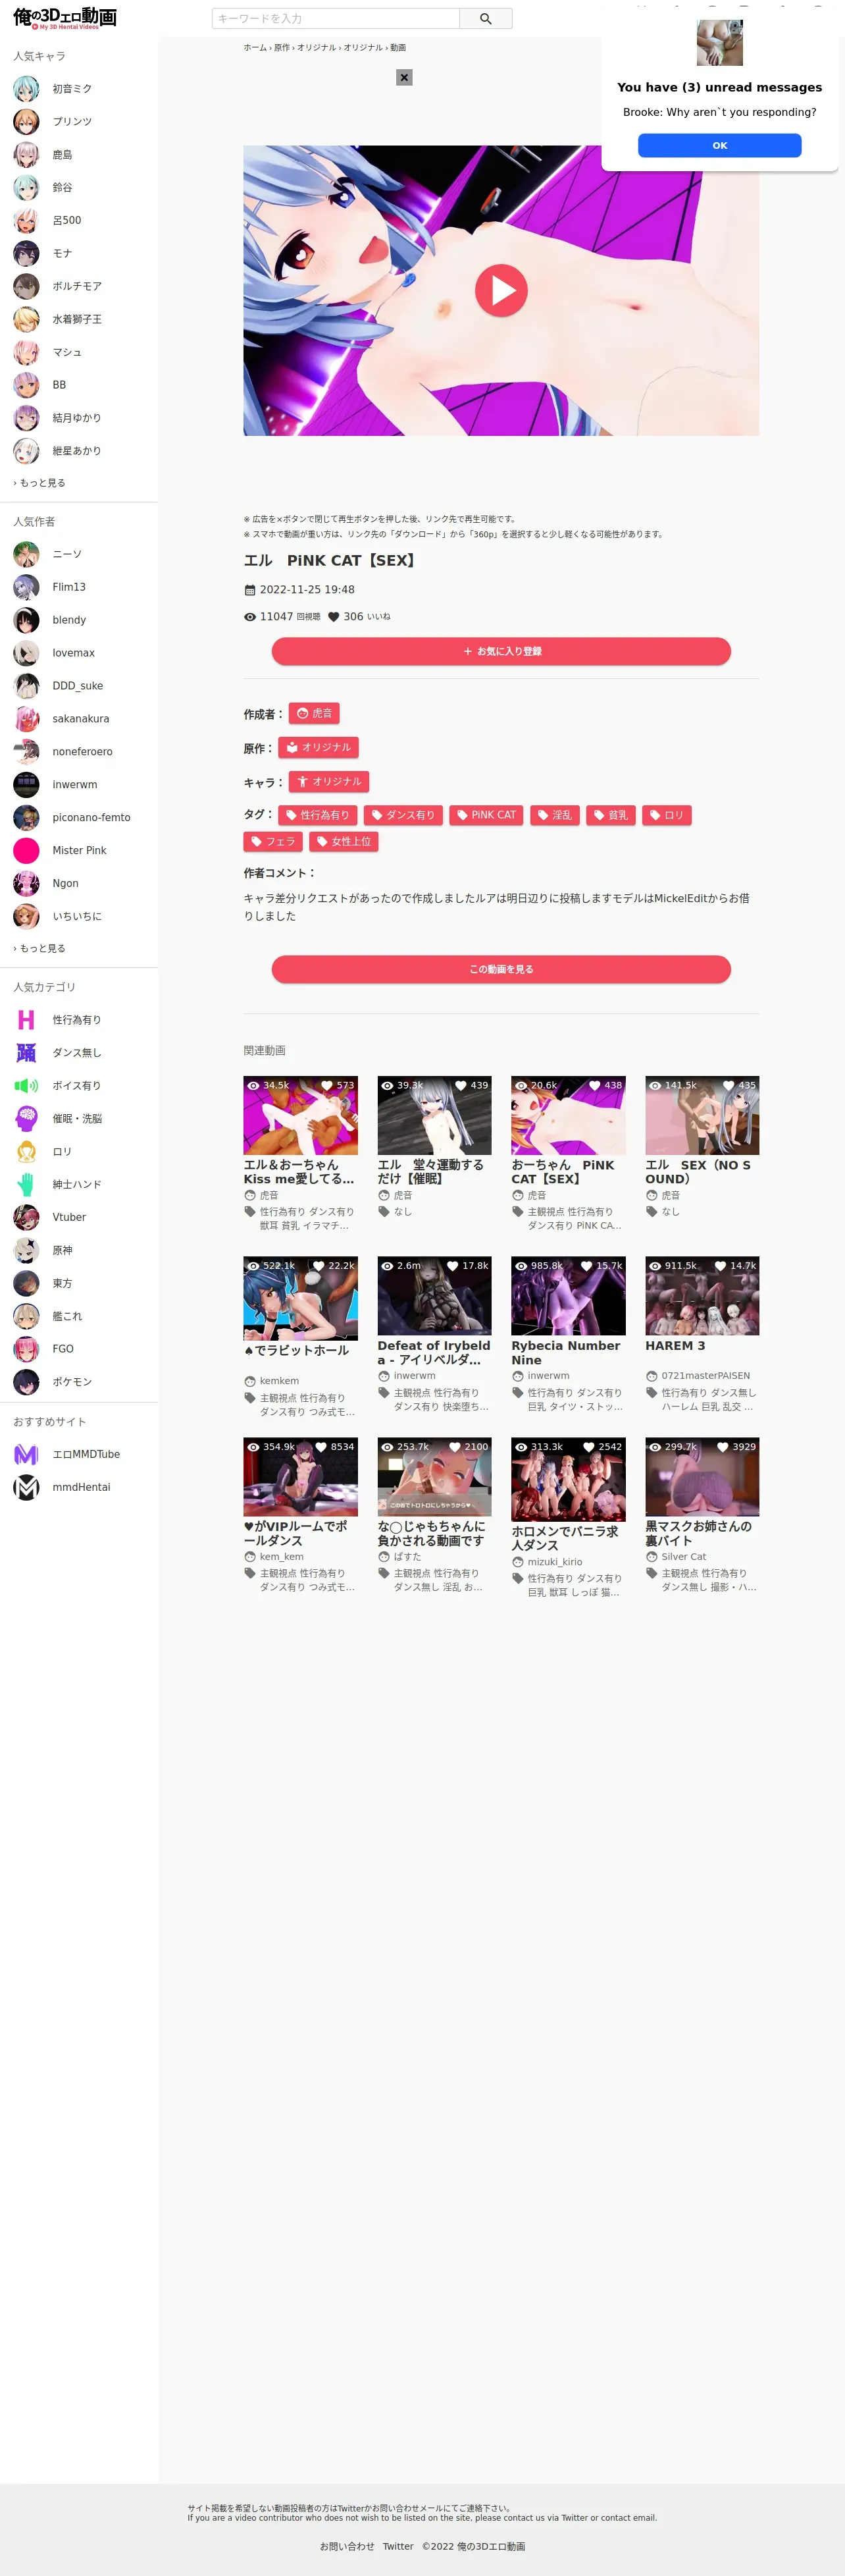The height and width of the screenshot is (2576, 845).
Task: Open the piconano-femto author link
Action: (x=91, y=818)
